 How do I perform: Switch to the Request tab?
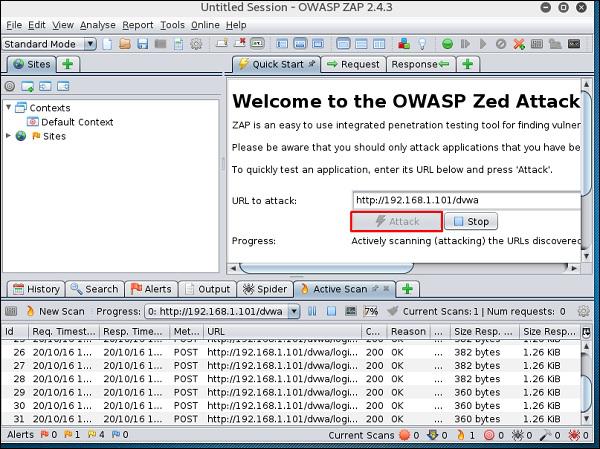point(354,64)
